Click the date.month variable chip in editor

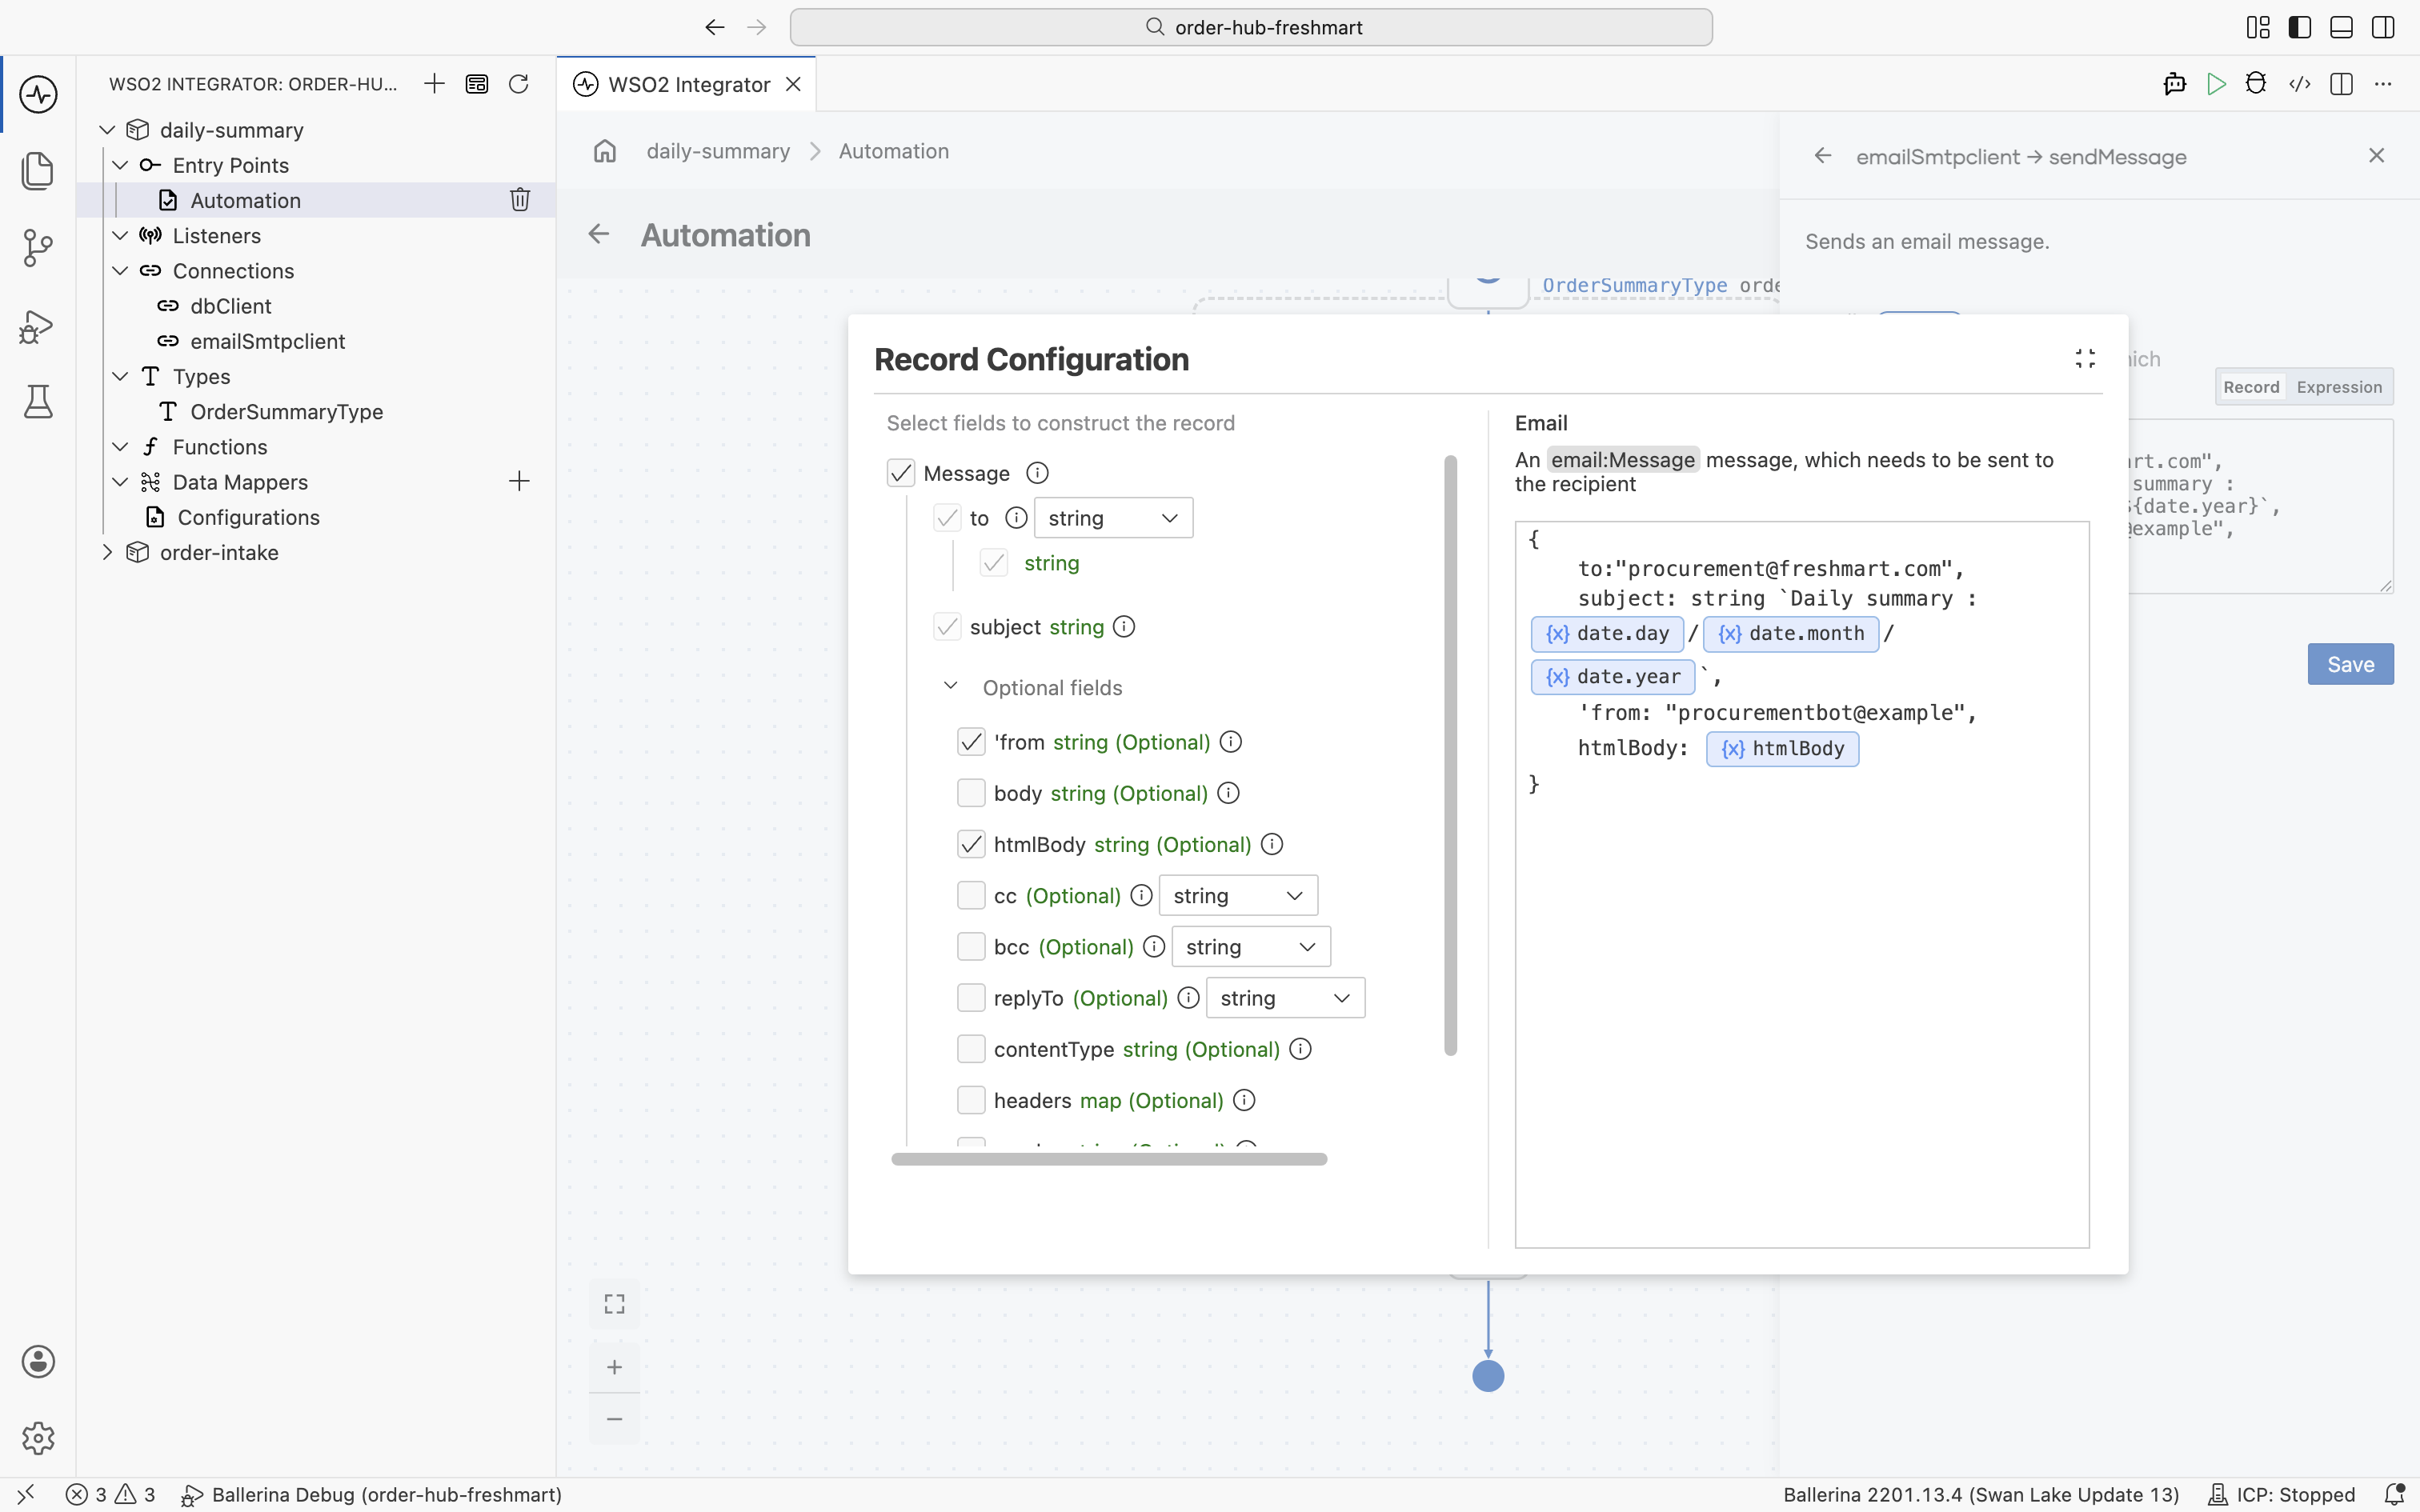pyautogui.click(x=1791, y=634)
